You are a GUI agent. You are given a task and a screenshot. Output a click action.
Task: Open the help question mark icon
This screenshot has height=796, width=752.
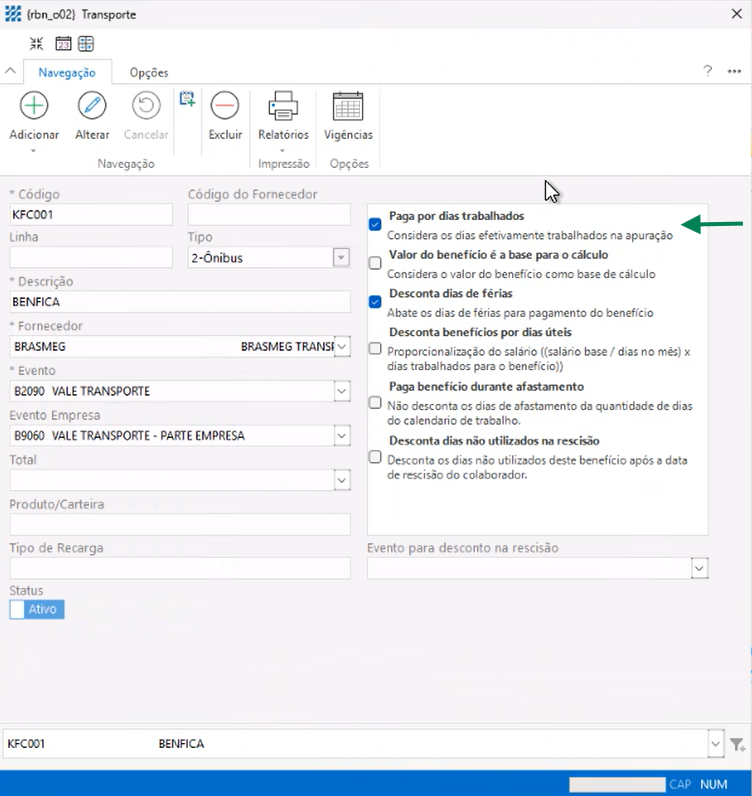(707, 71)
